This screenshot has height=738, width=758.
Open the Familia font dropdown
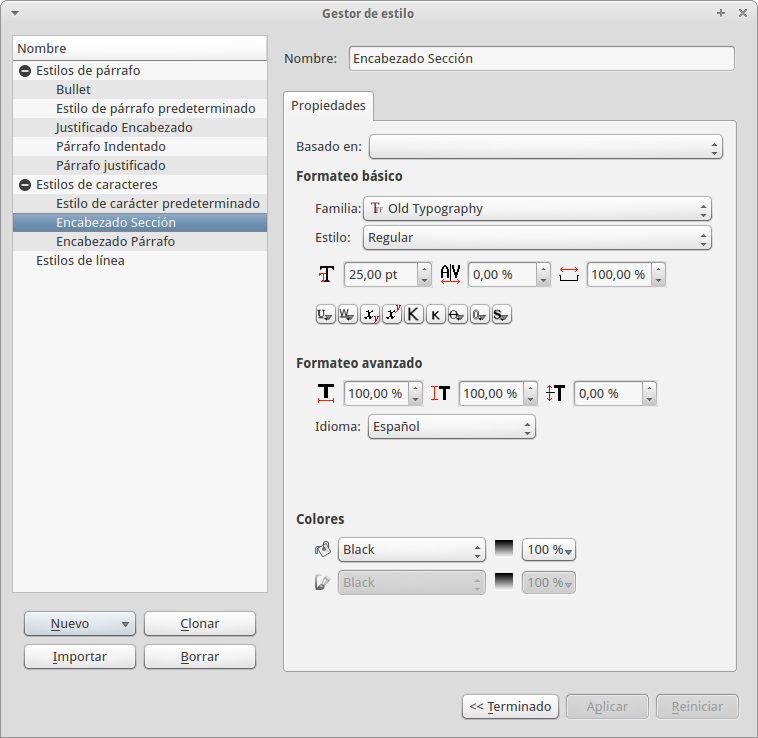click(x=537, y=209)
